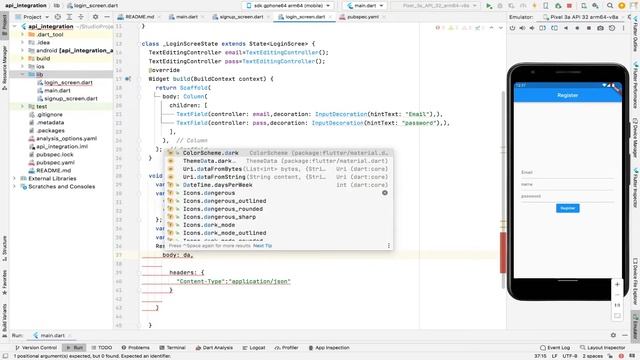Take an emulator screenshot with camera icon
Viewport: 640px width, 360px height.
click(x=600, y=28)
